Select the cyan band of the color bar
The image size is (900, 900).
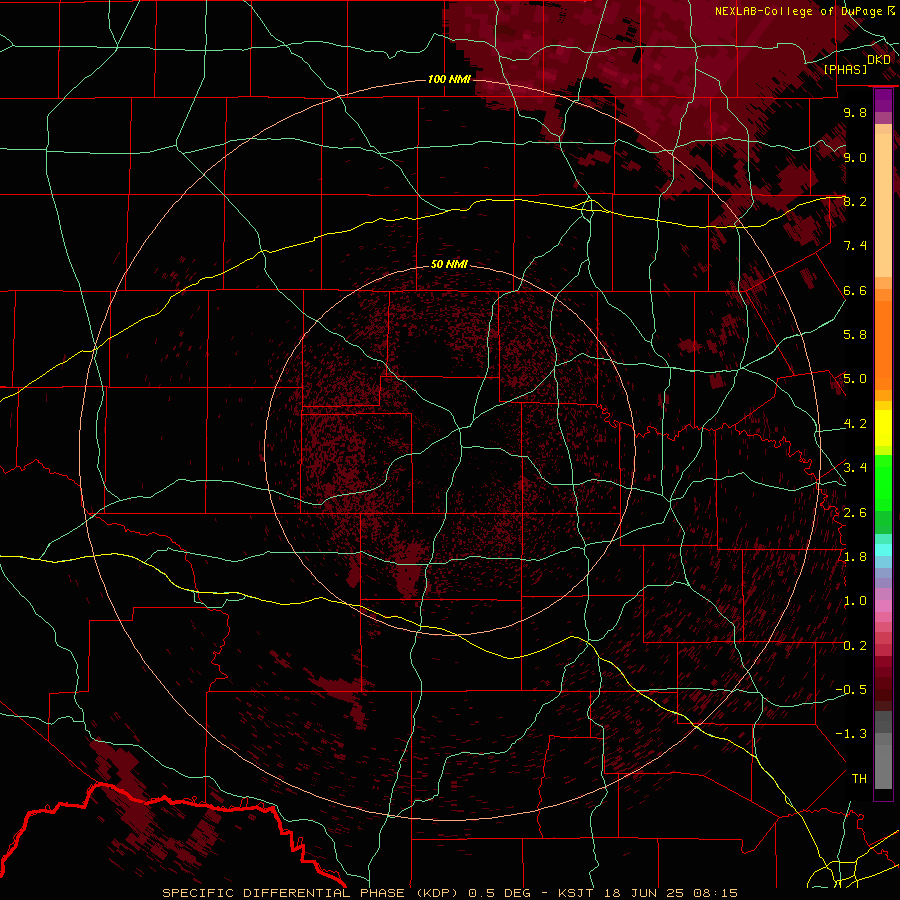coord(883,550)
